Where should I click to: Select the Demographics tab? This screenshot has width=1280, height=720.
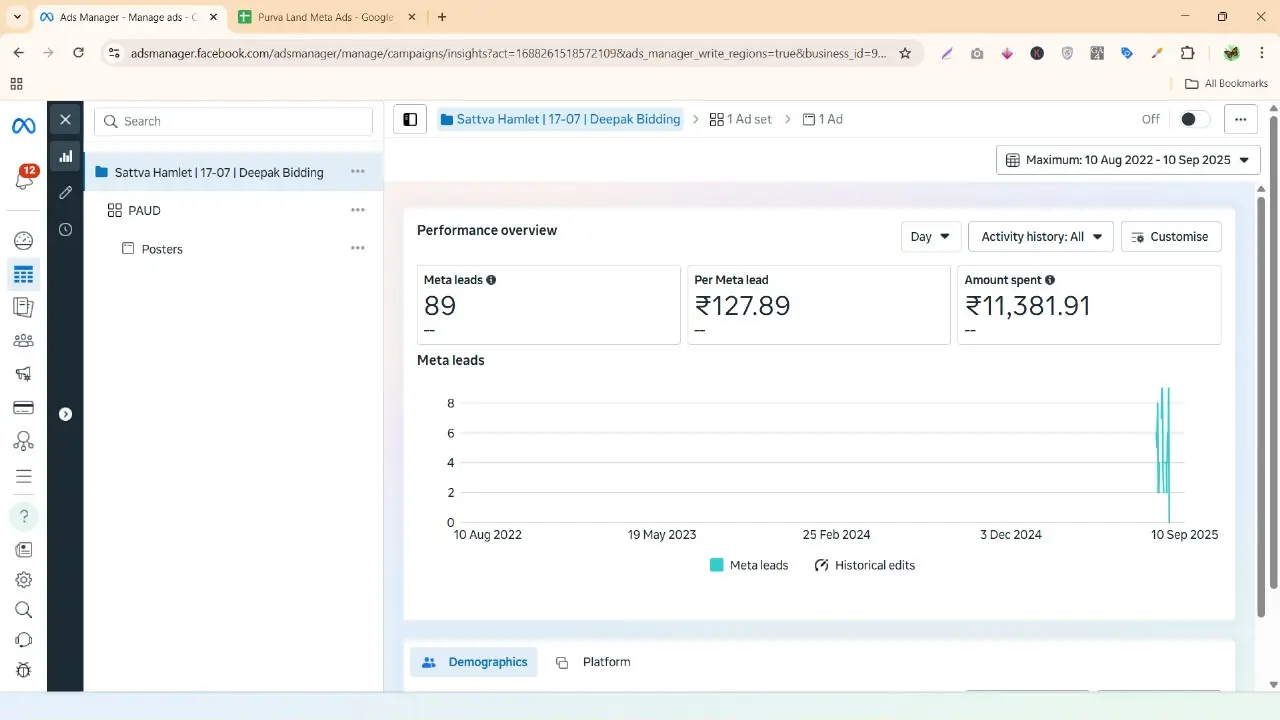(474, 662)
